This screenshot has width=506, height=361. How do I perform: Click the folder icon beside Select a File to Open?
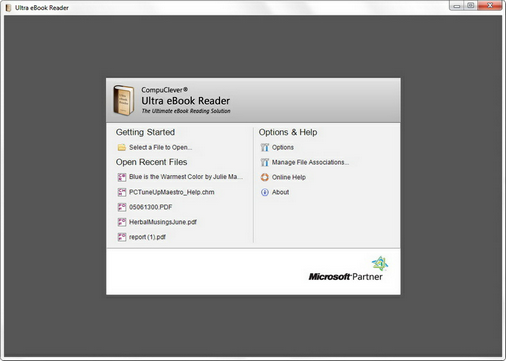[122, 147]
